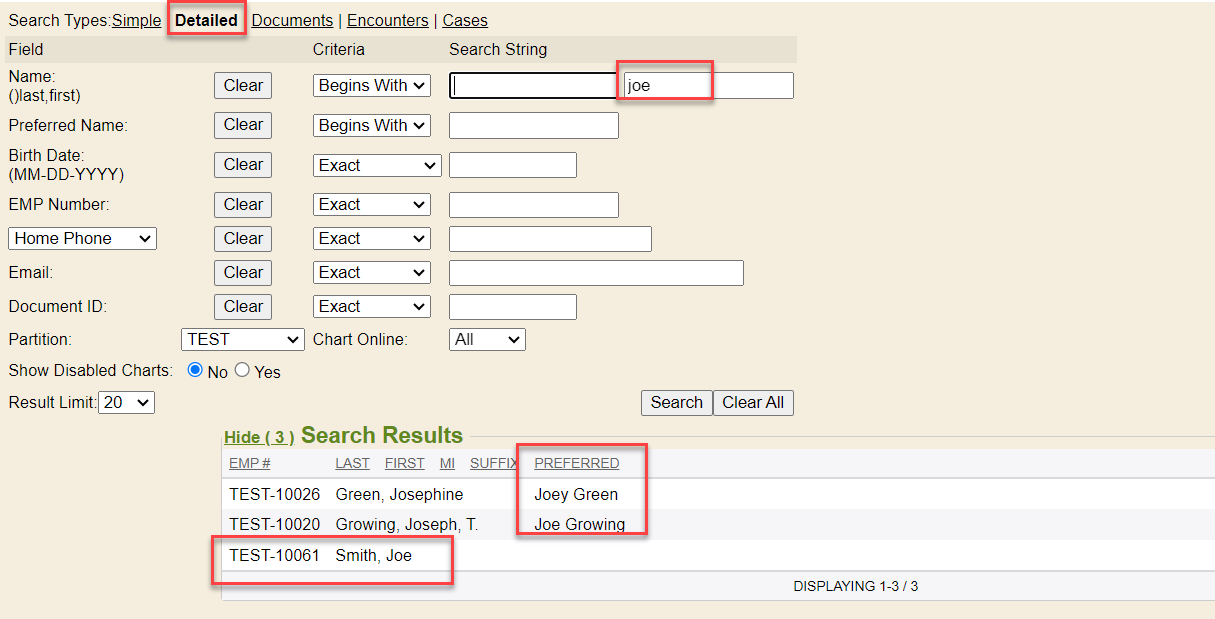The width and height of the screenshot is (1215, 619).
Task: Open the Name criteria 'Begins With' dropdown
Action: pos(371,86)
